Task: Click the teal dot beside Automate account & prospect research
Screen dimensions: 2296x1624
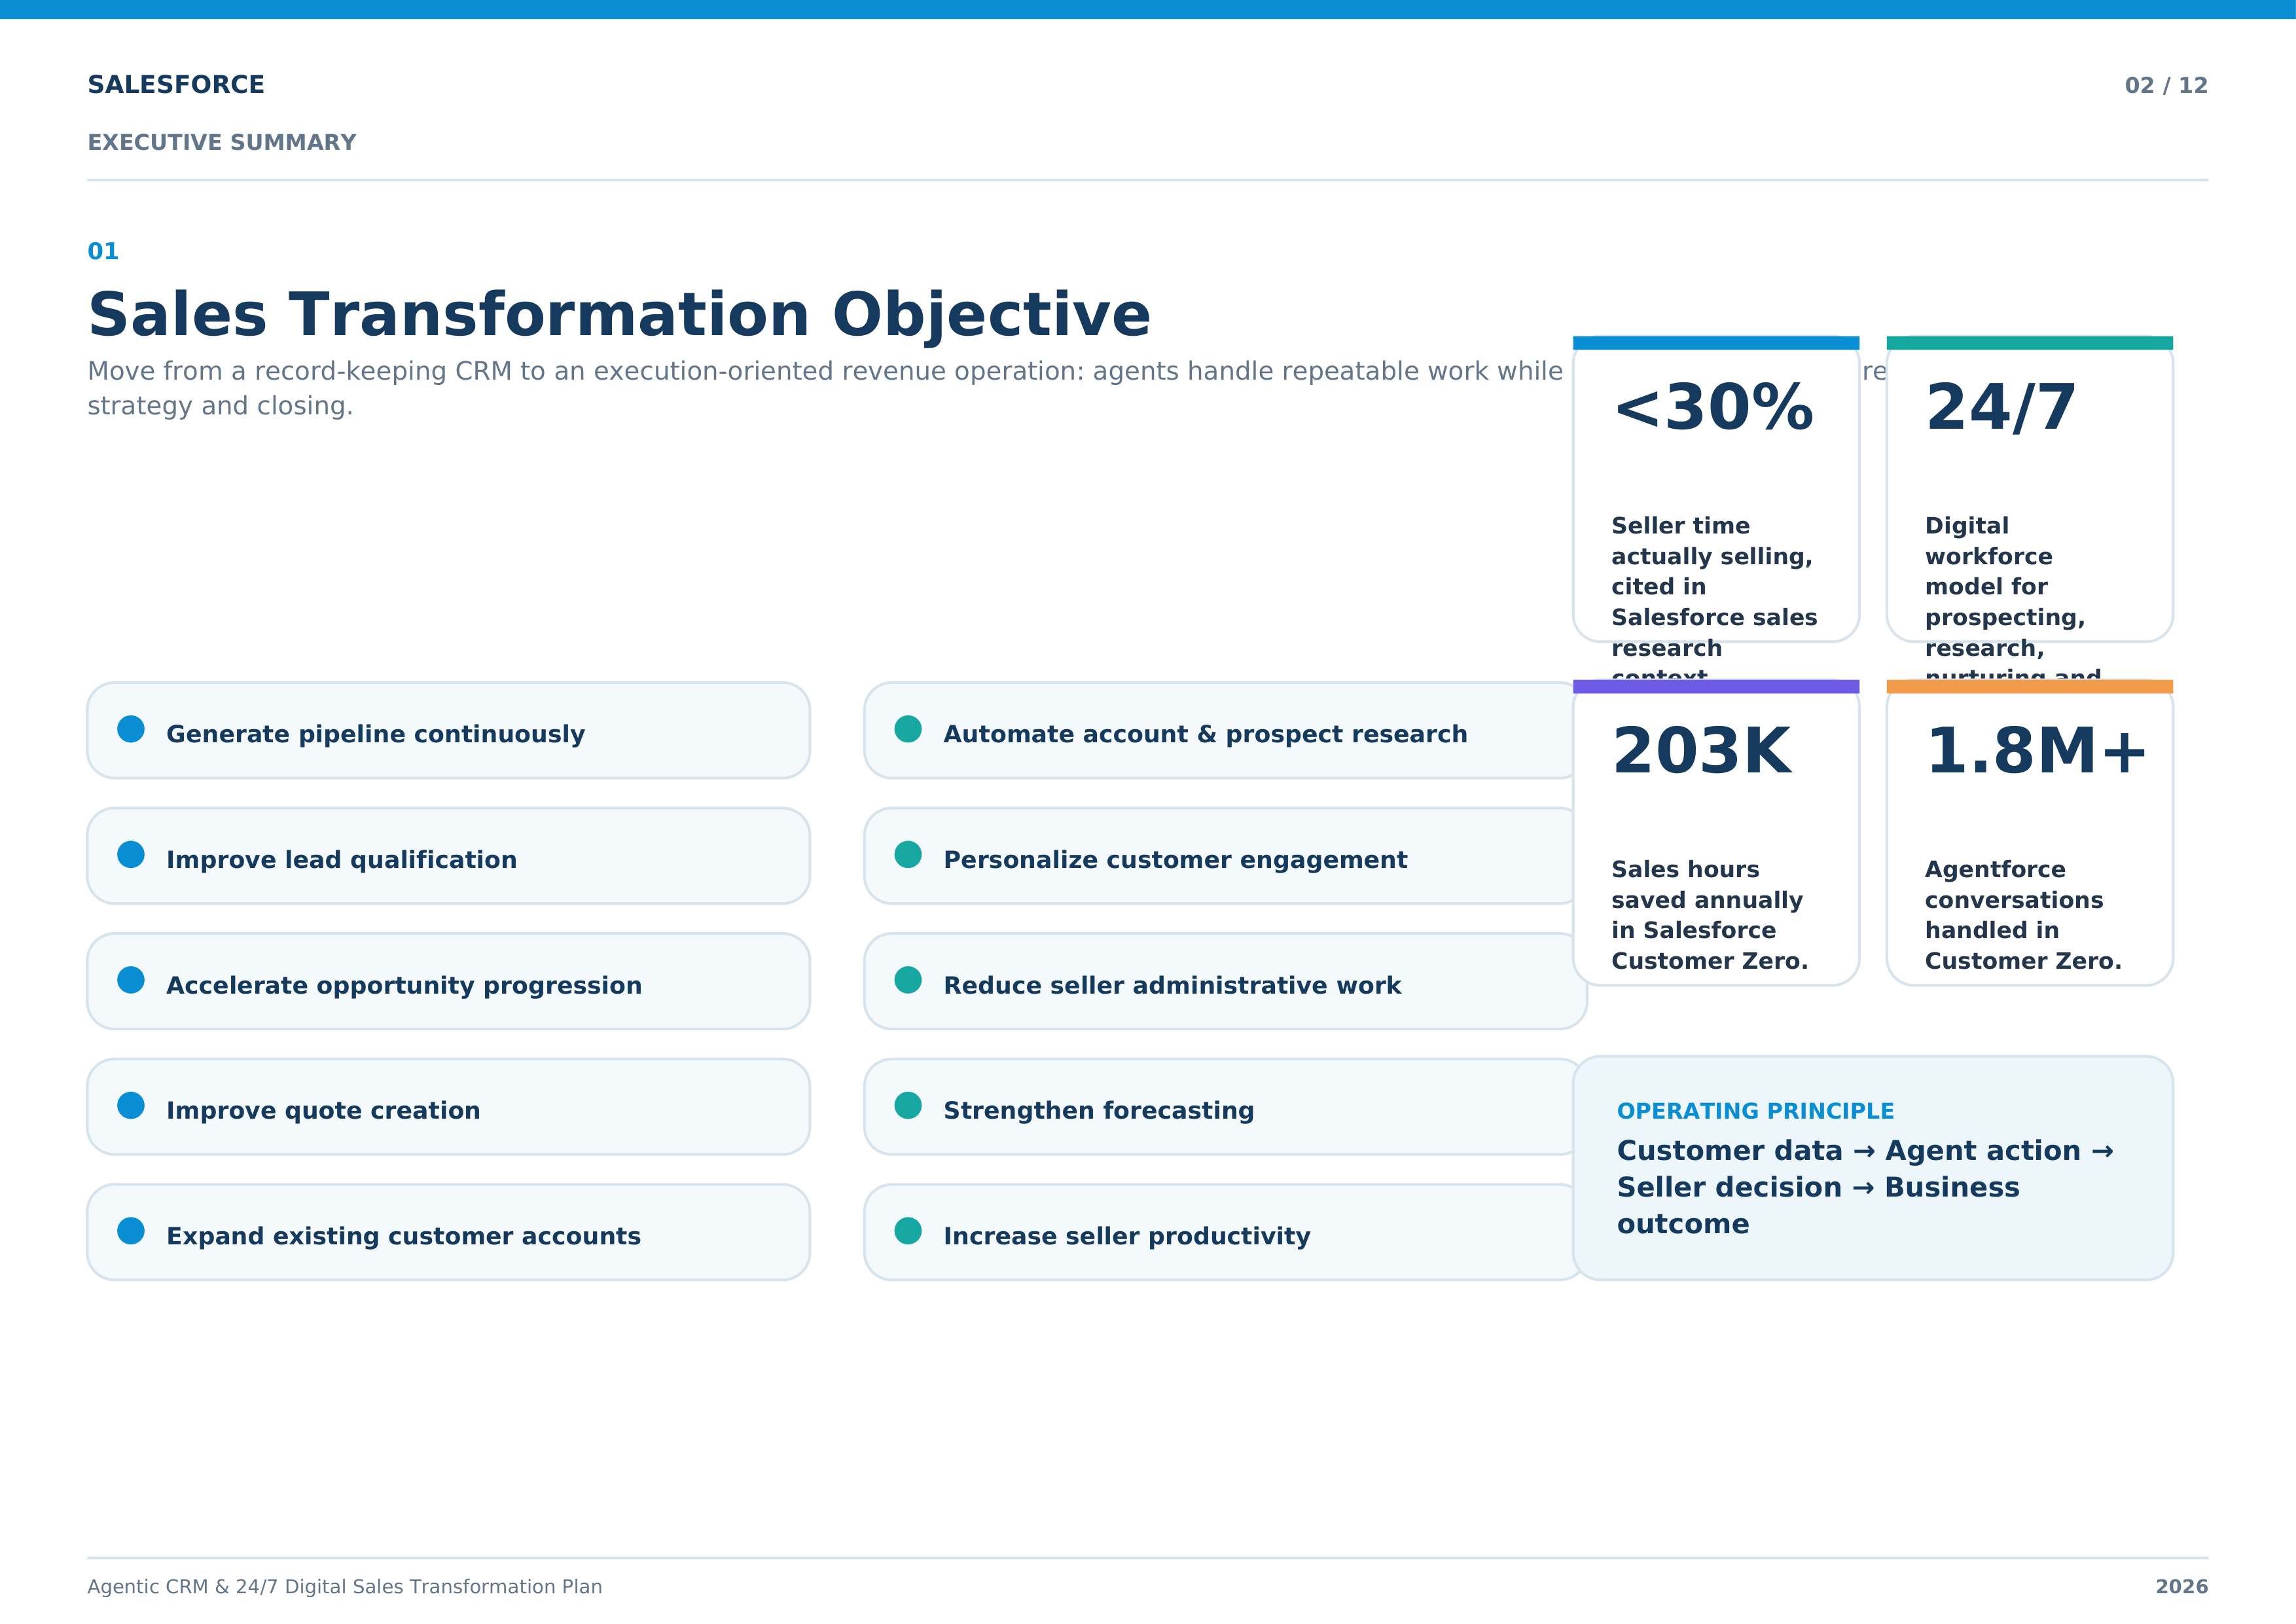Action: [908, 729]
